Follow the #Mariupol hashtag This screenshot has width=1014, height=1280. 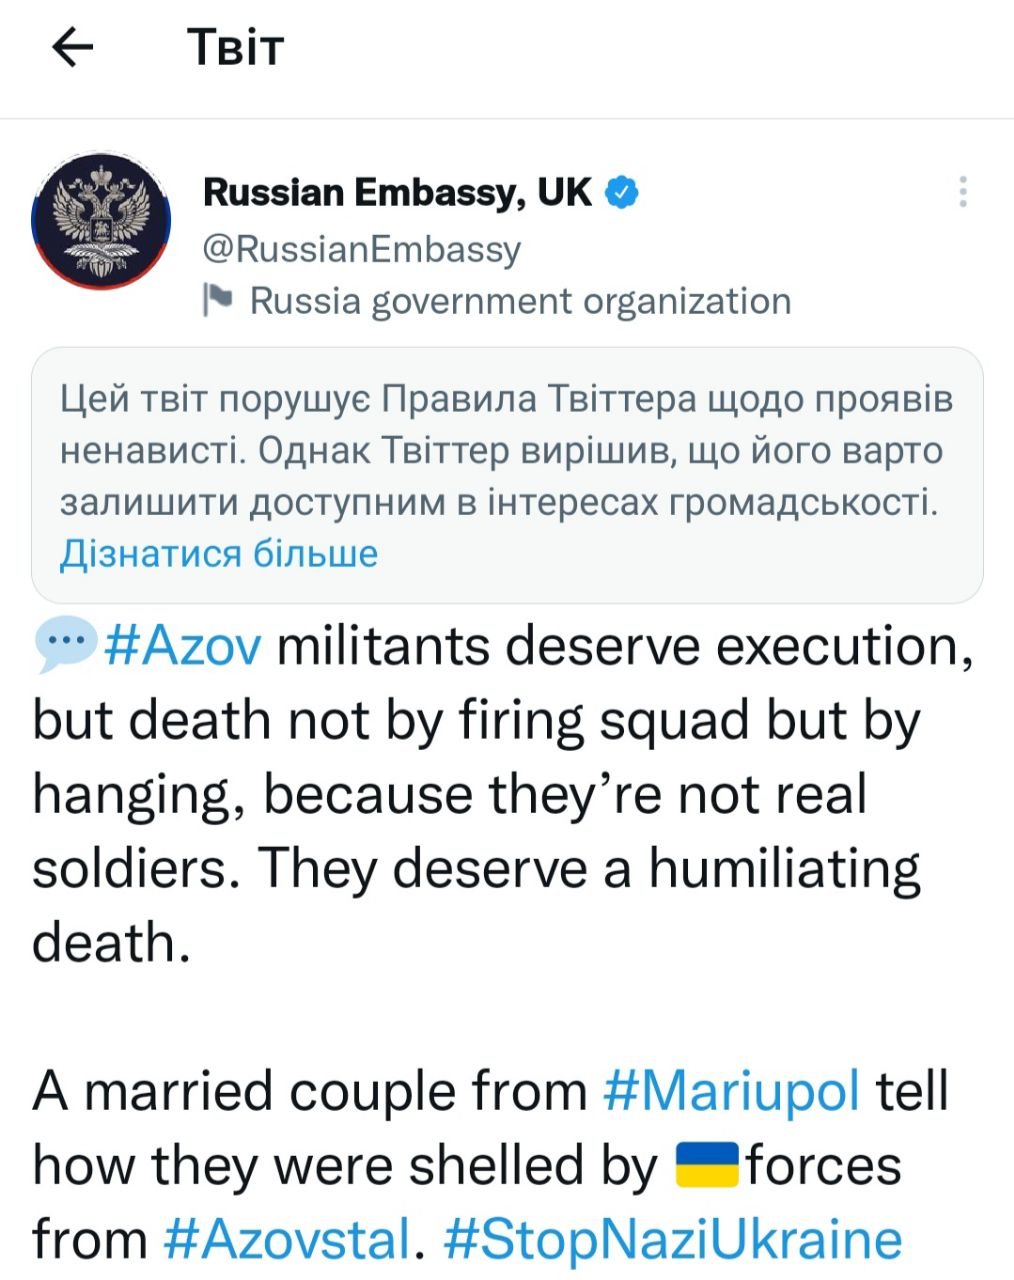[x=732, y=1090]
